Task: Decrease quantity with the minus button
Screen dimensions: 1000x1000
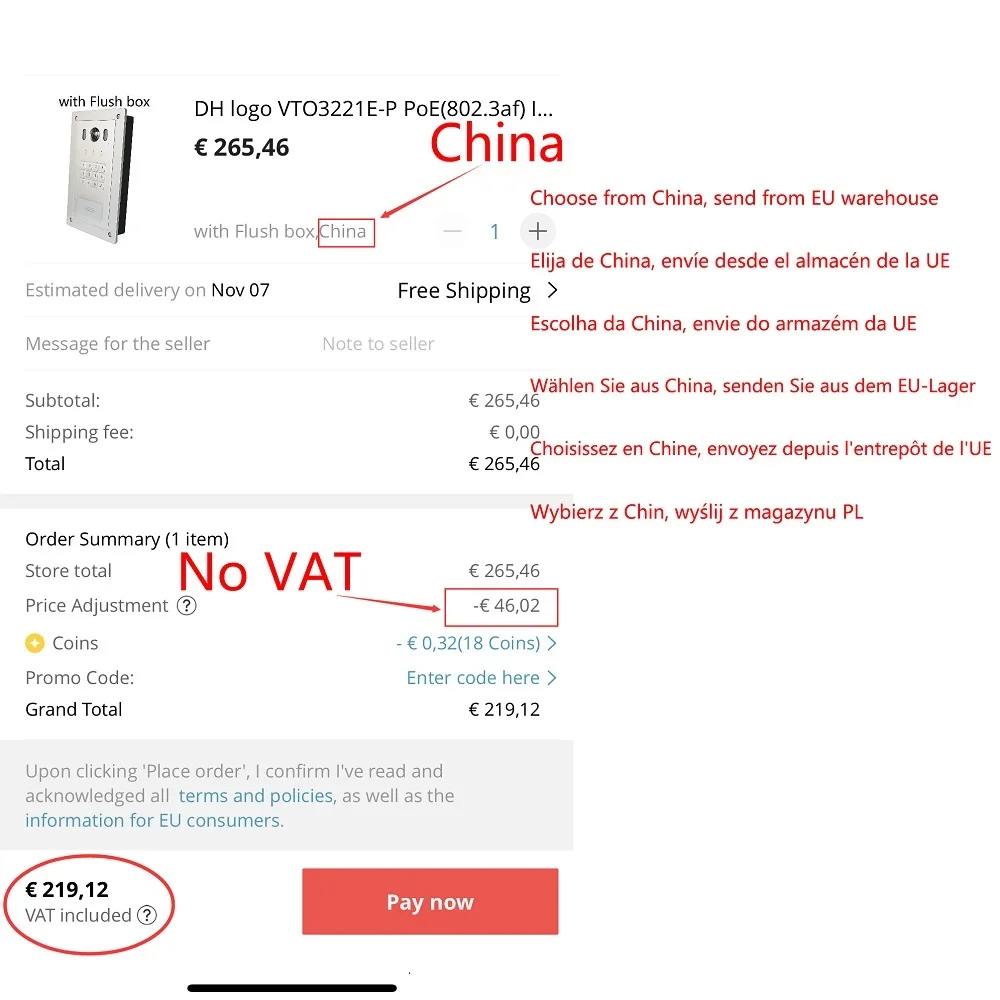Action: pos(452,231)
